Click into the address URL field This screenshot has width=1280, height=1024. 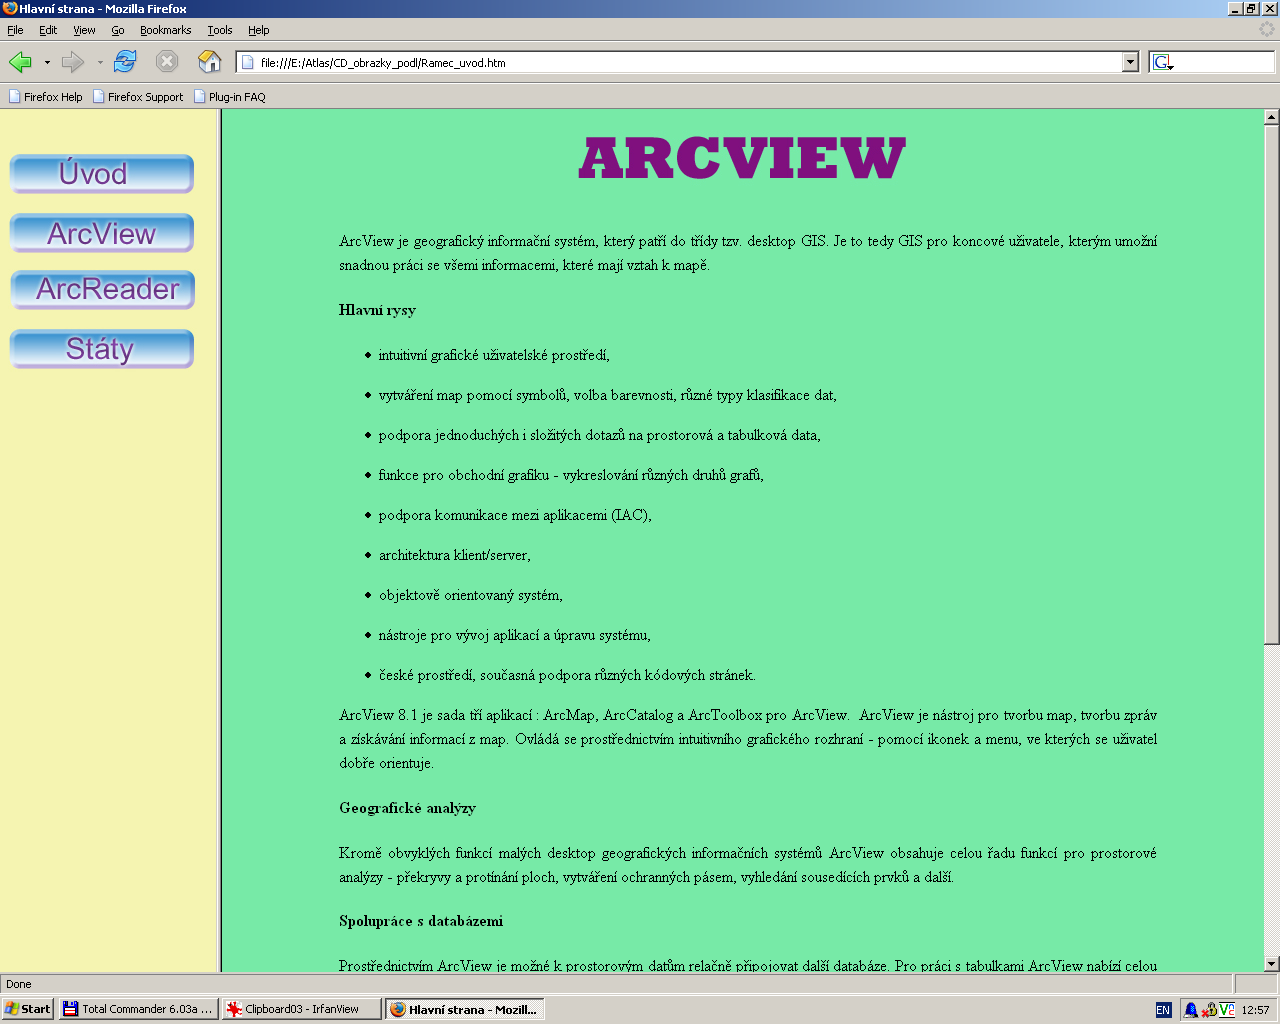coord(688,62)
